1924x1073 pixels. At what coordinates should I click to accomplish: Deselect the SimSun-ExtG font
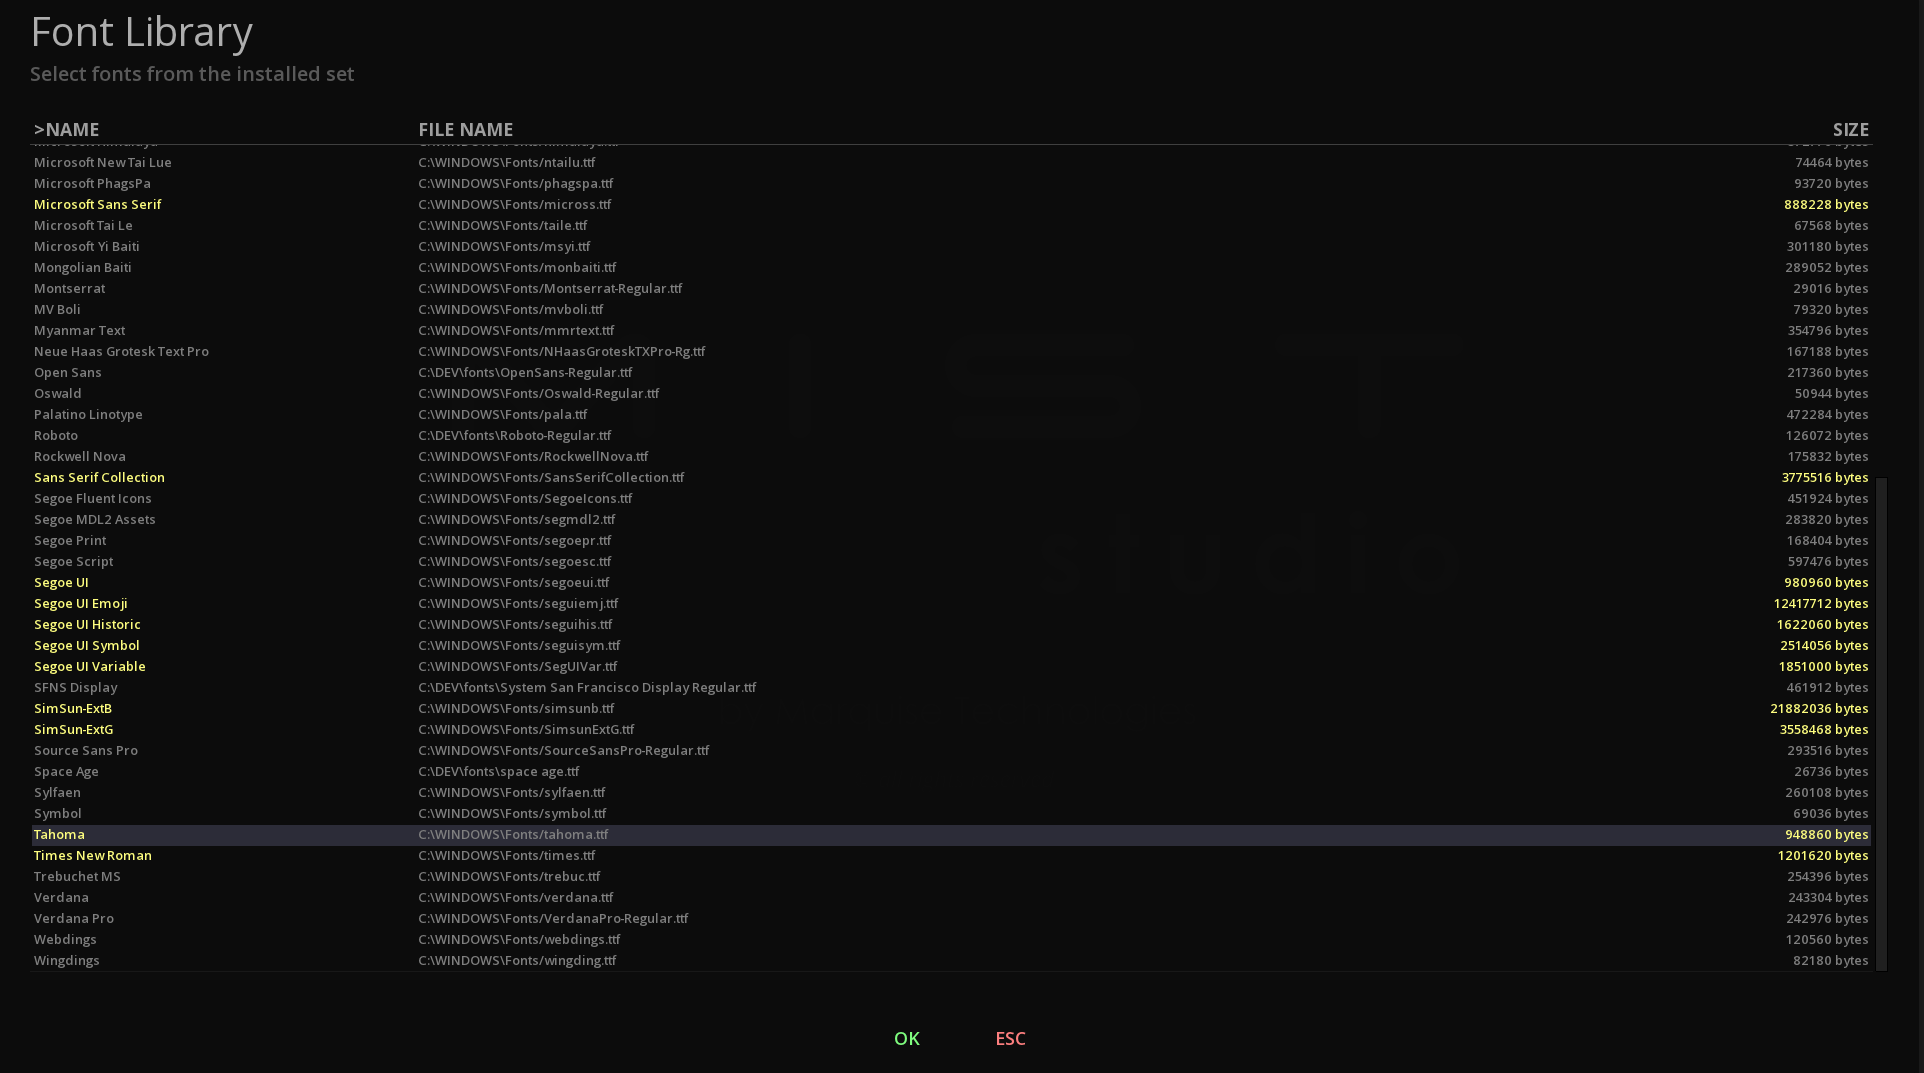pos(951,729)
